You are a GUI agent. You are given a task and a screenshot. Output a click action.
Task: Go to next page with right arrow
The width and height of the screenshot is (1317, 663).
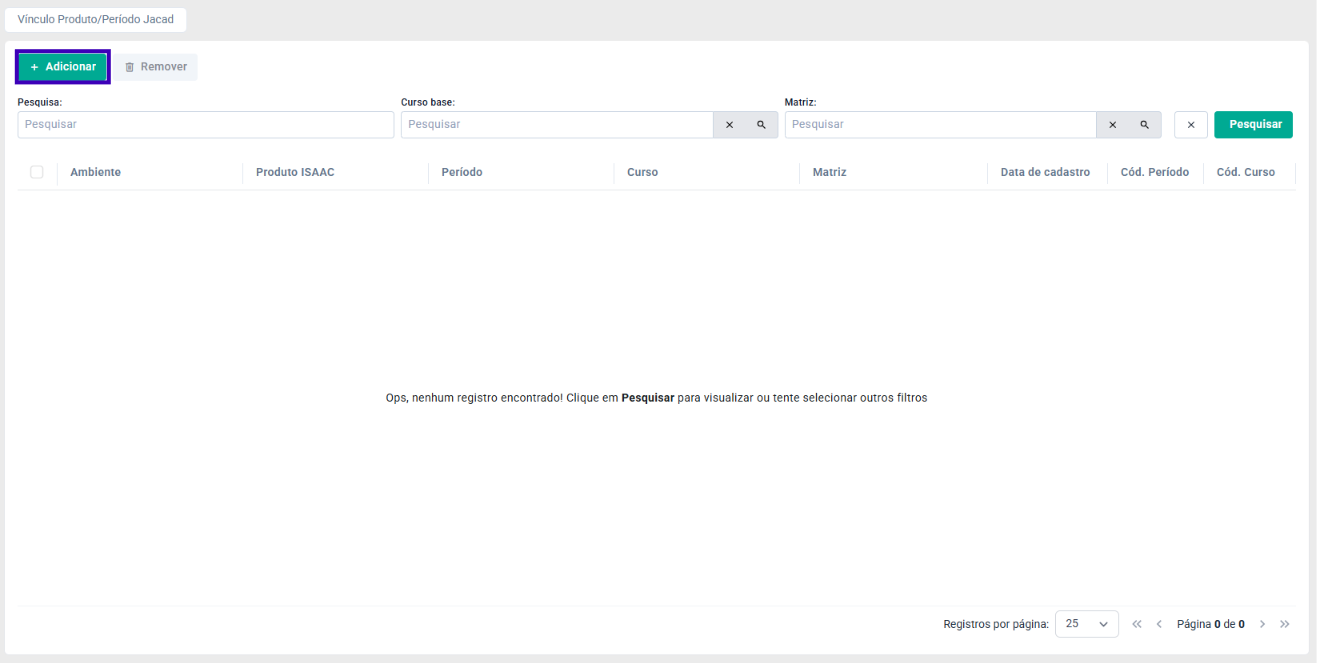click(x=1263, y=624)
